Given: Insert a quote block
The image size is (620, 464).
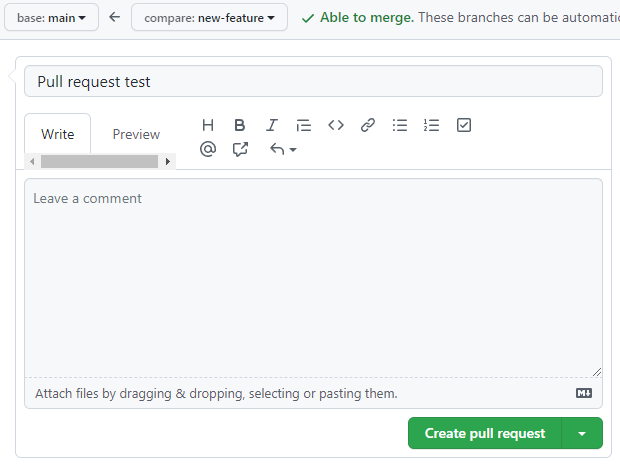Looking at the screenshot, I should tap(304, 125).
